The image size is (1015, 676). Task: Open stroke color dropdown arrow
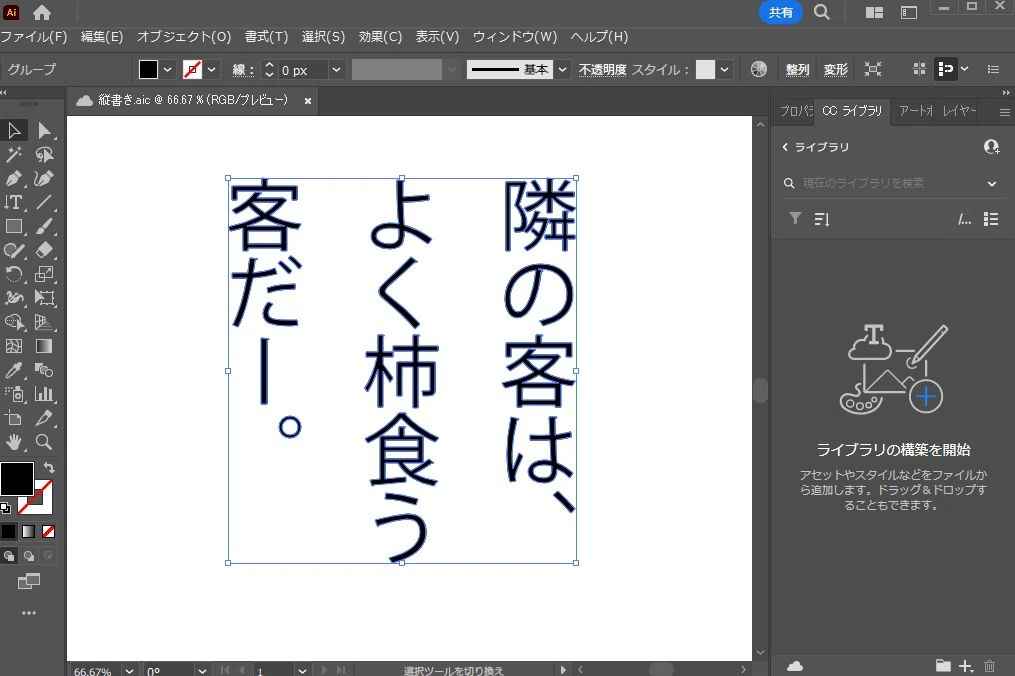(212, 69)
